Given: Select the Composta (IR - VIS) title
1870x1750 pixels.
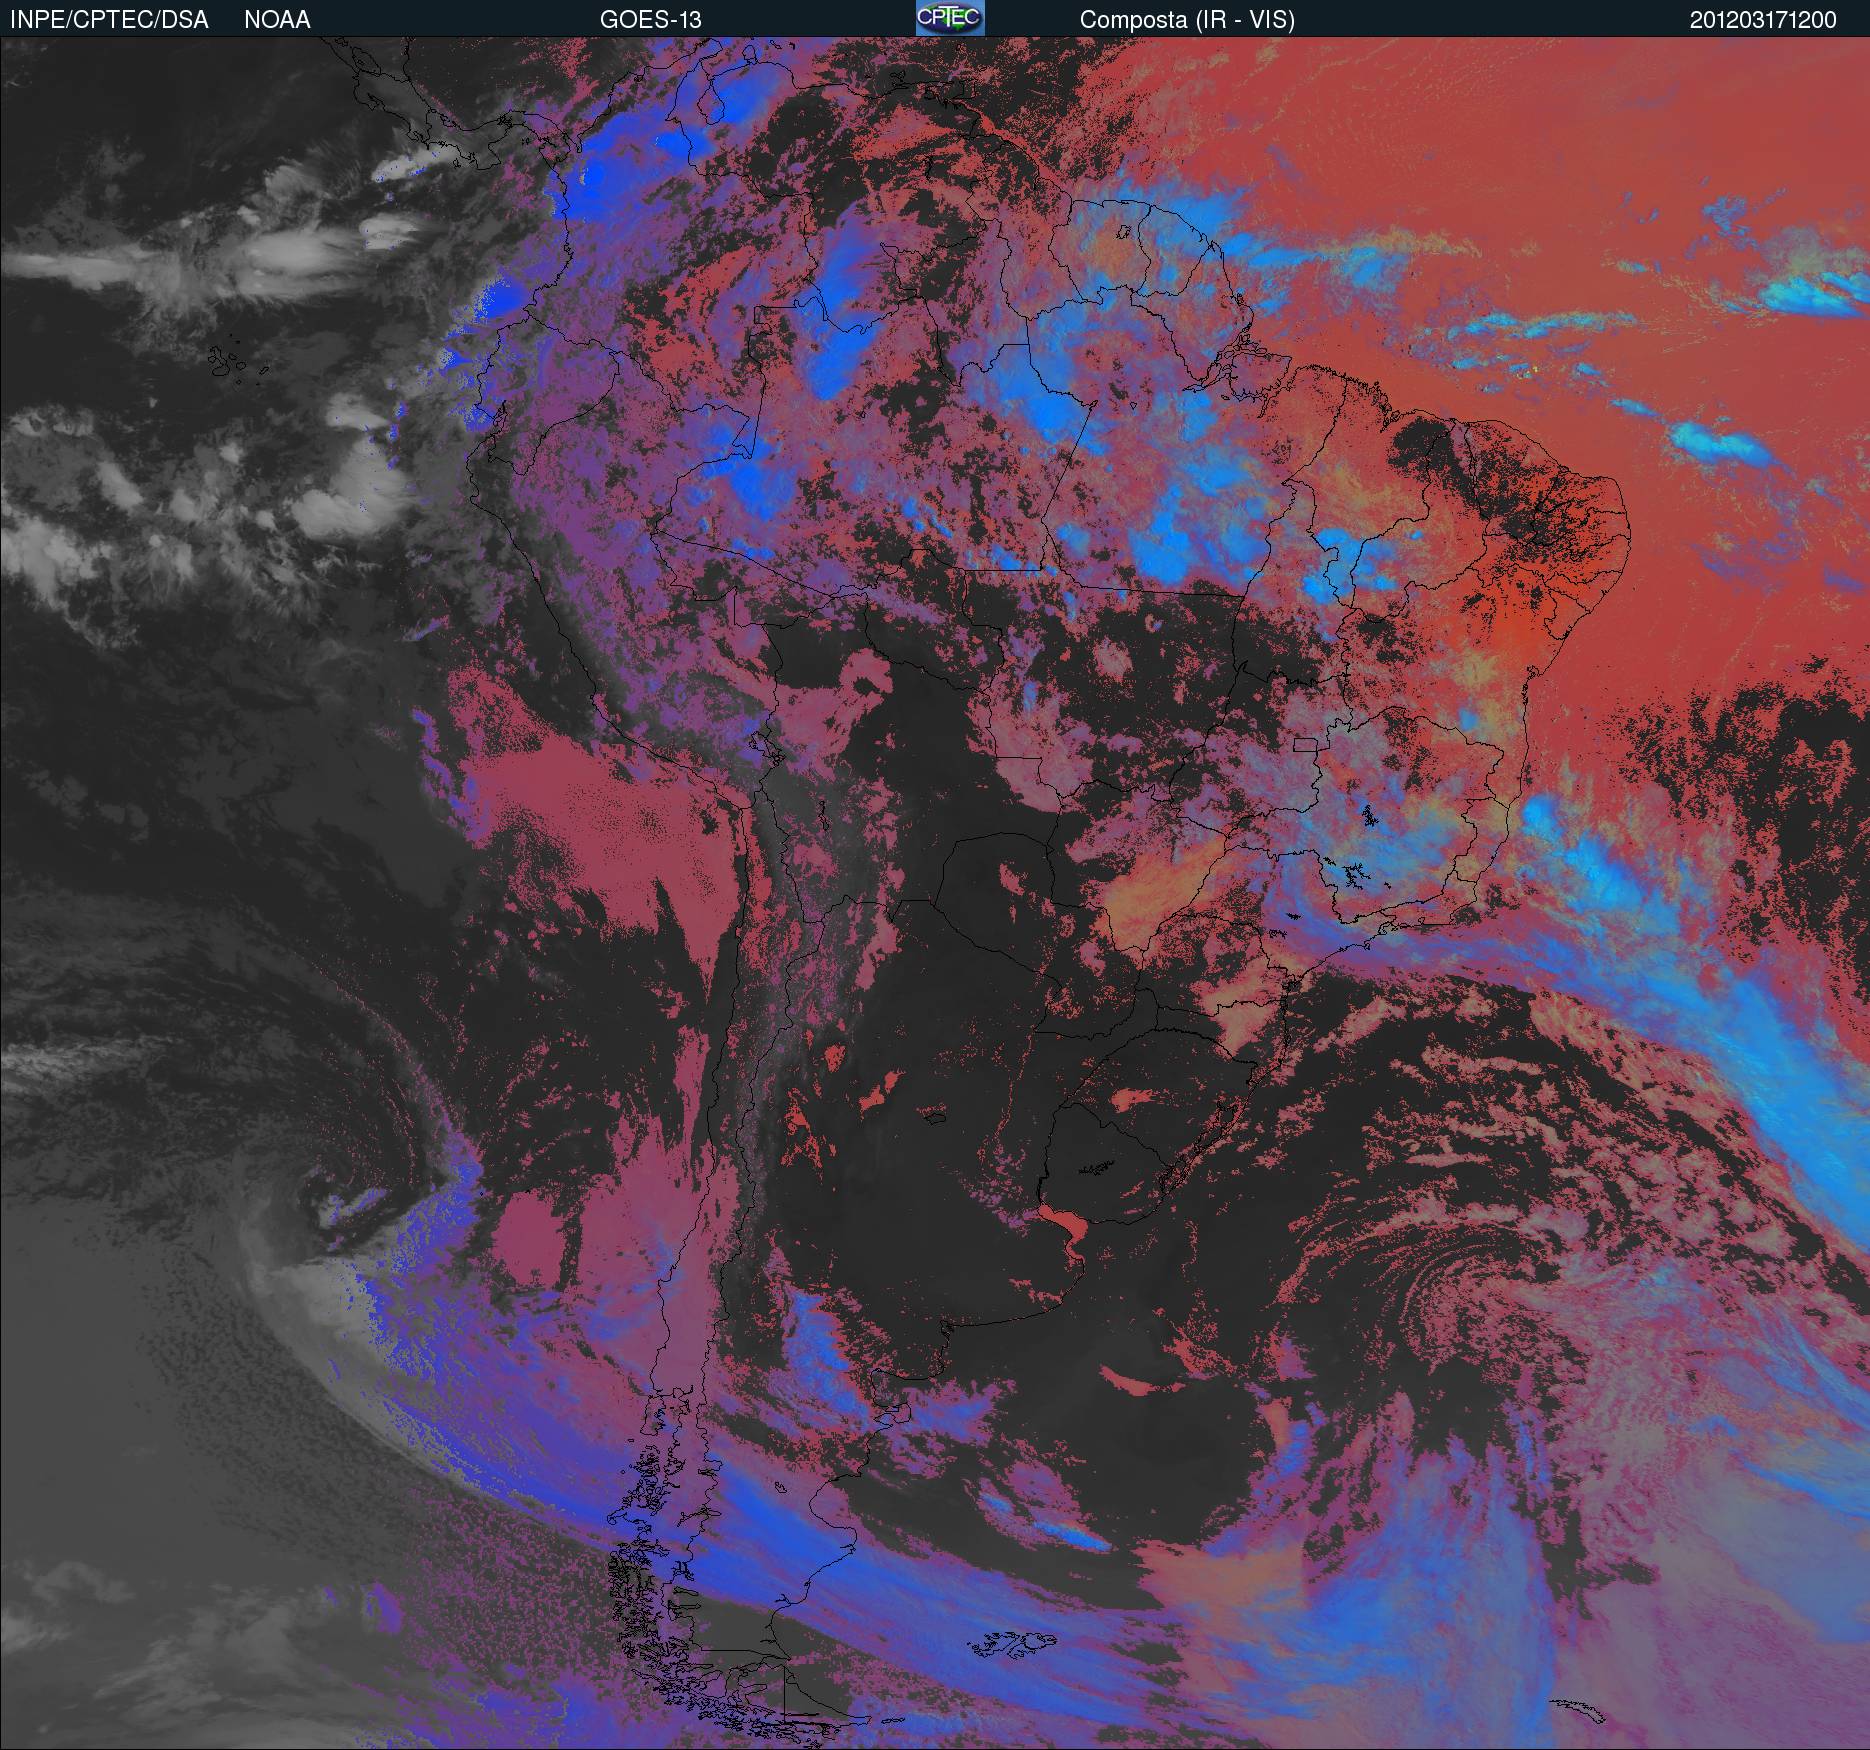Looking at the screenshot, I should point(1187,20).
